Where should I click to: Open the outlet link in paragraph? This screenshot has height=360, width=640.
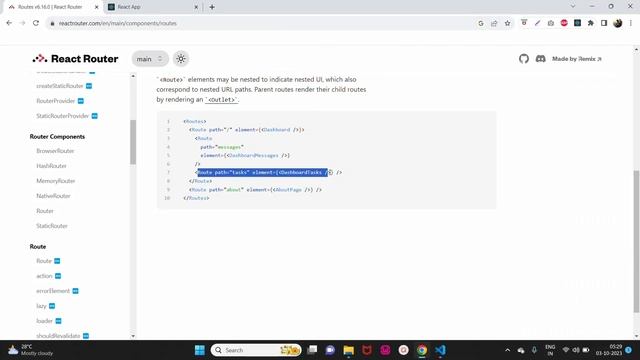(222, 100)
